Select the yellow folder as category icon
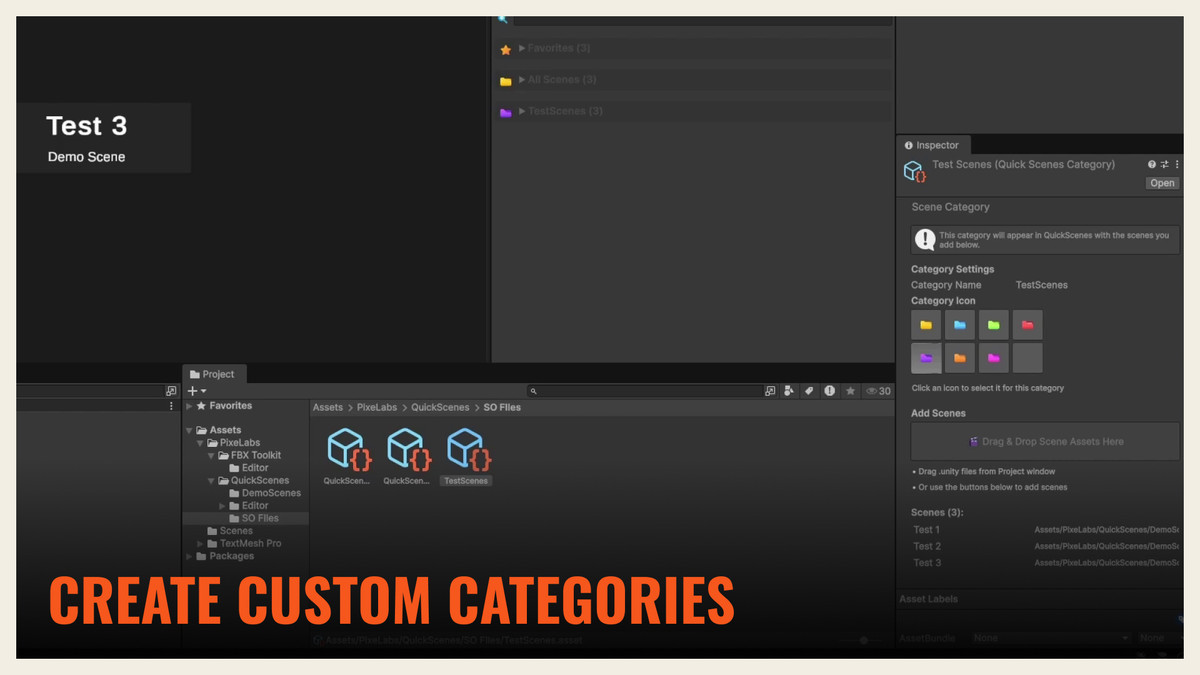Screen dimensions: 1200x675 [926, 324]
